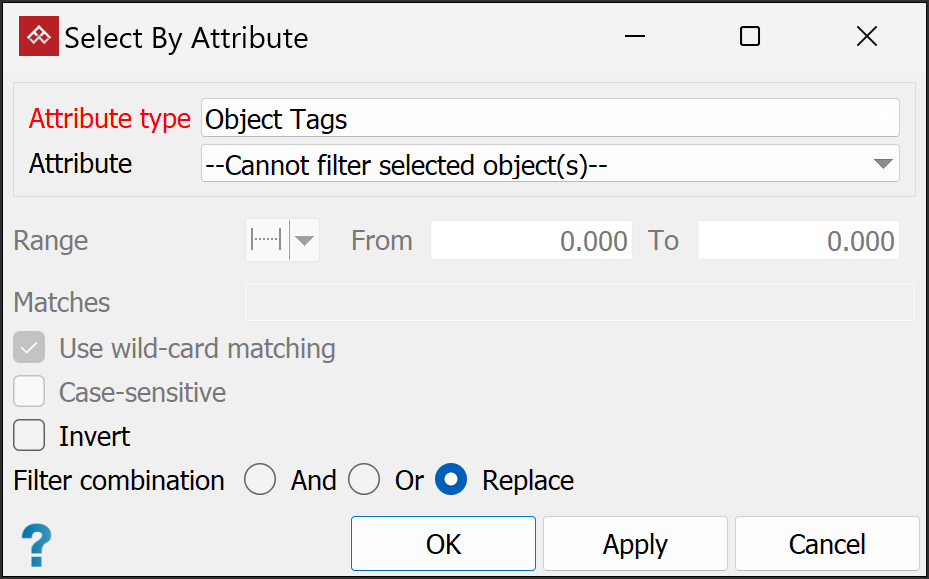
Task: Click into the Matches text field
Action: tap(579, 302)
